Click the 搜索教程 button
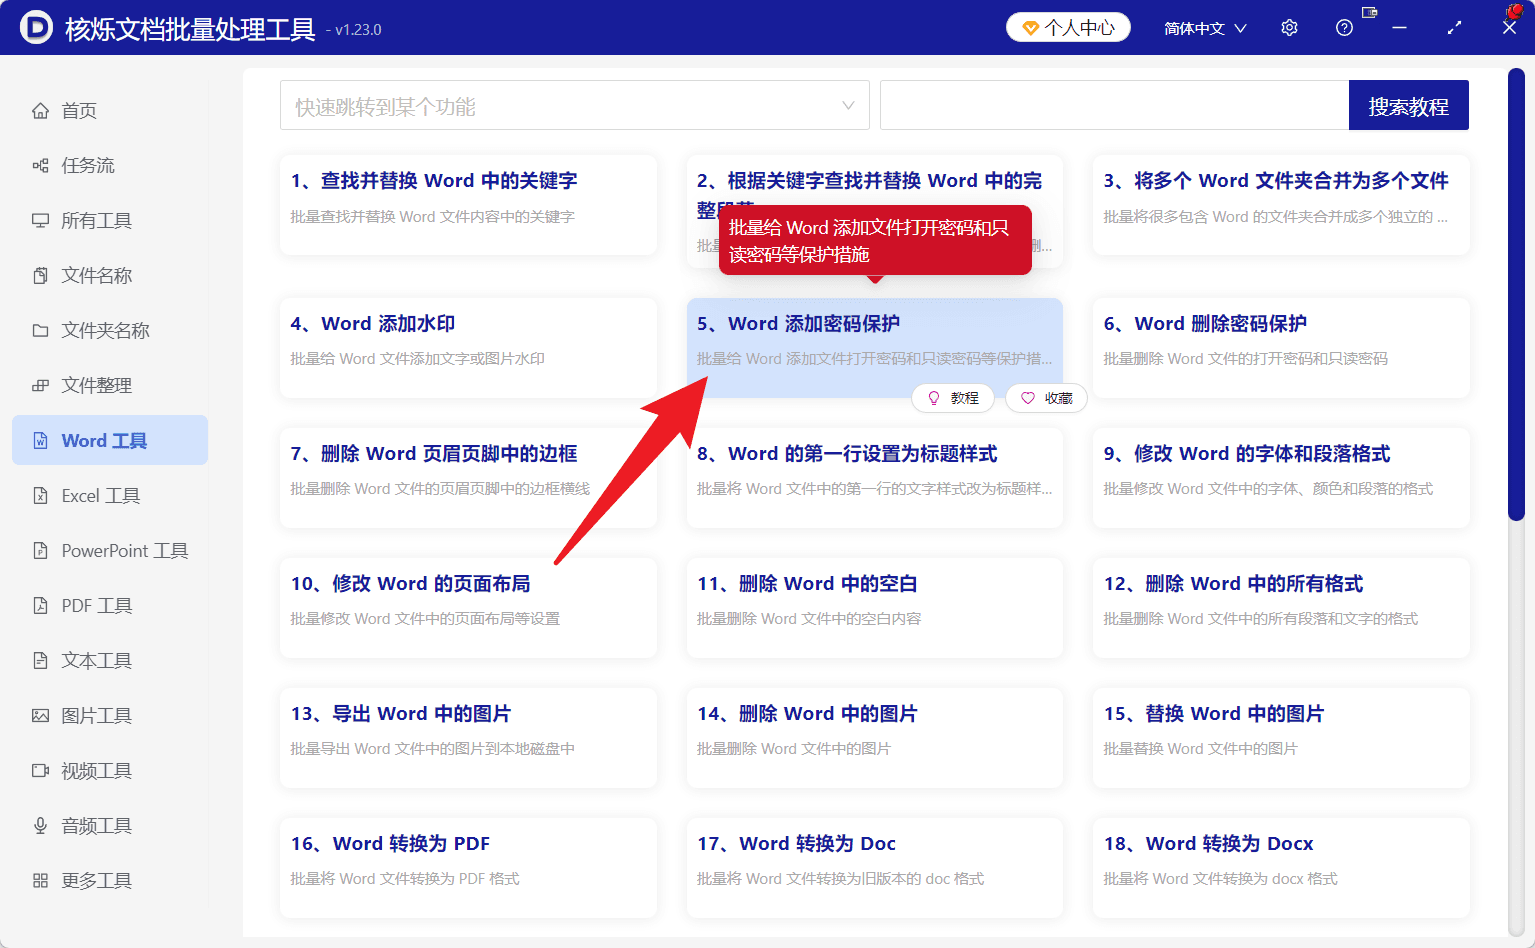The image size is (1535, 948). (1408, 105)
